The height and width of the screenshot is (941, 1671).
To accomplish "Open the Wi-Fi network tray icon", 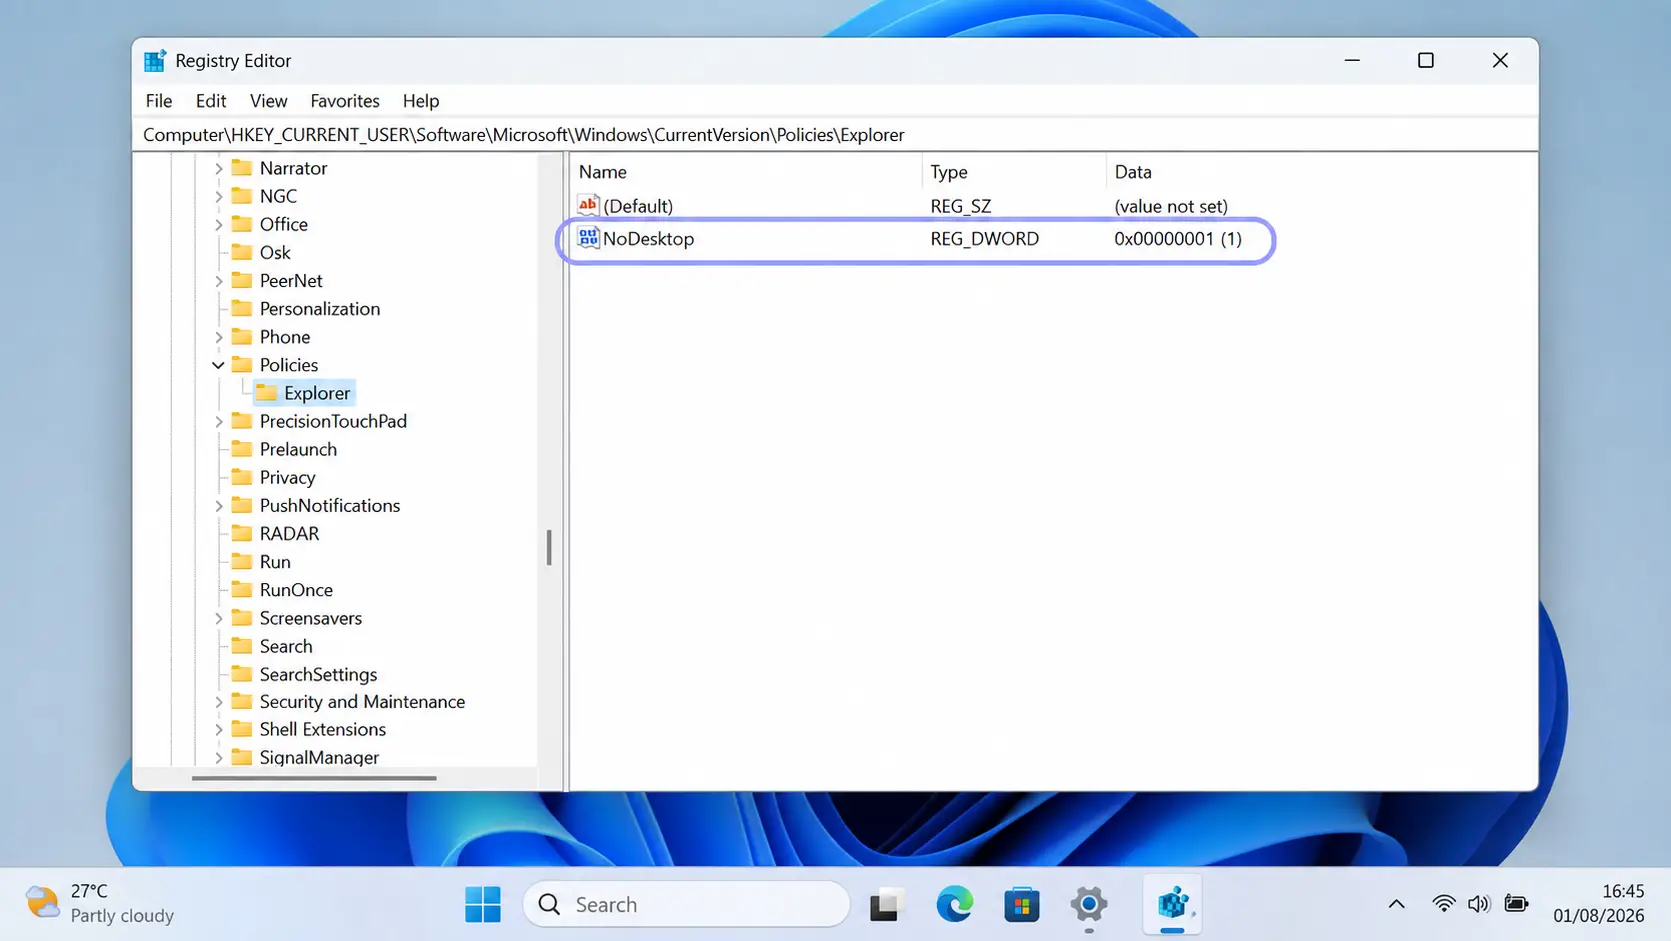I will click(1443, 903).
